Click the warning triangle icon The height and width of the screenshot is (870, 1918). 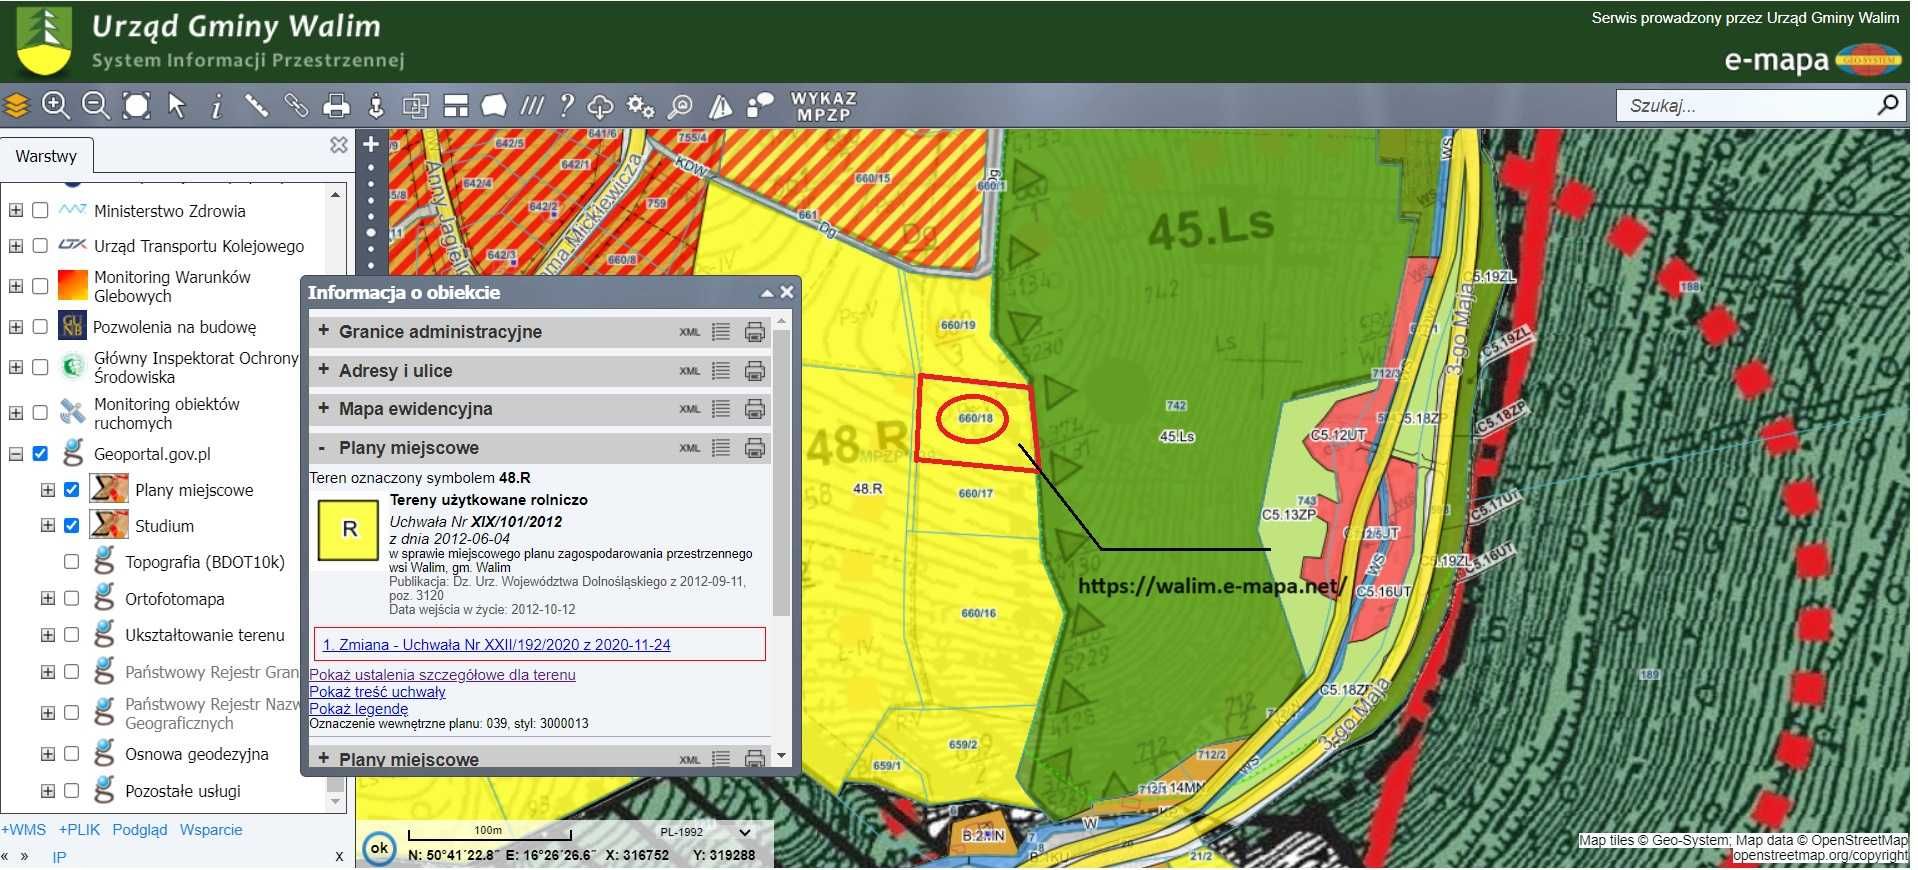720,105
